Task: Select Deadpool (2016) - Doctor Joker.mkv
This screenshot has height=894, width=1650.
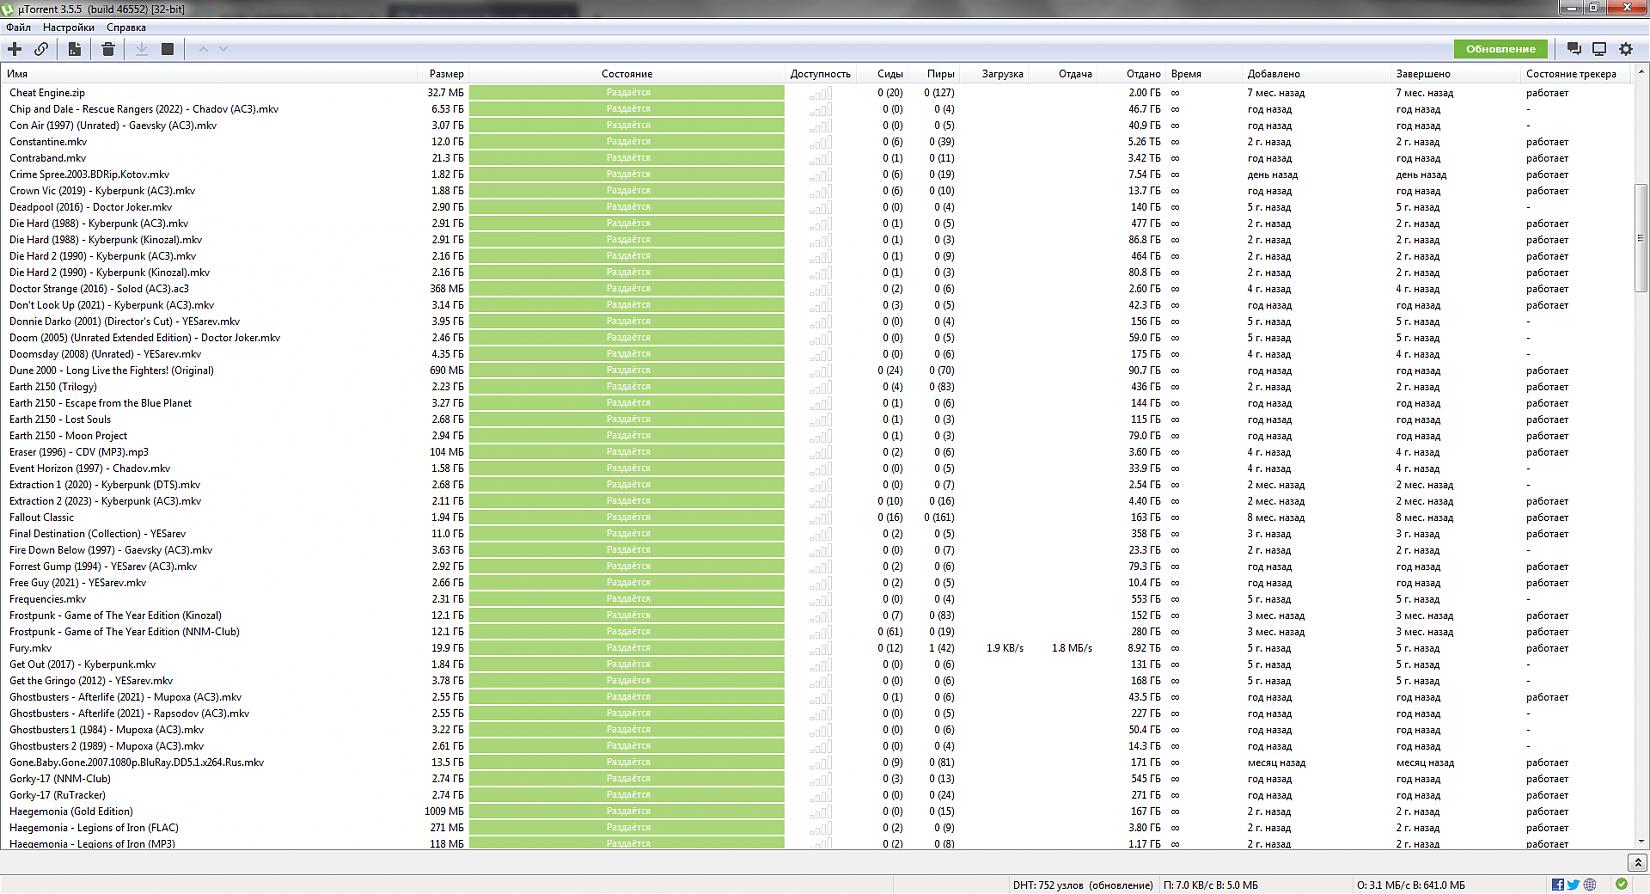Action: pyautogui.click(x=90, y=207)
